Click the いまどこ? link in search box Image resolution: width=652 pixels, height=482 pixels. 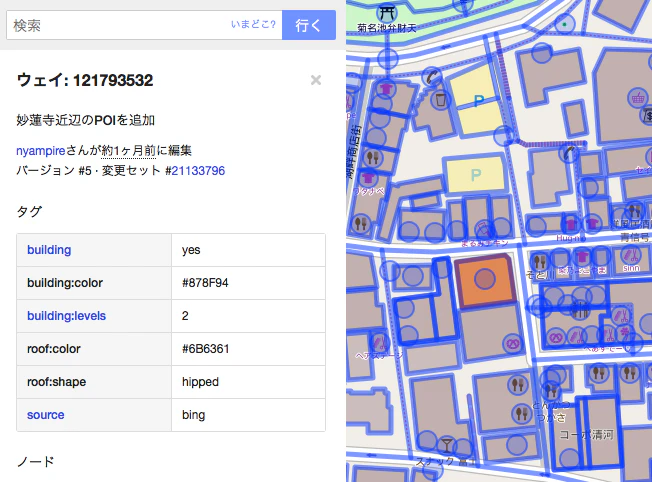[x=253, y=25]
